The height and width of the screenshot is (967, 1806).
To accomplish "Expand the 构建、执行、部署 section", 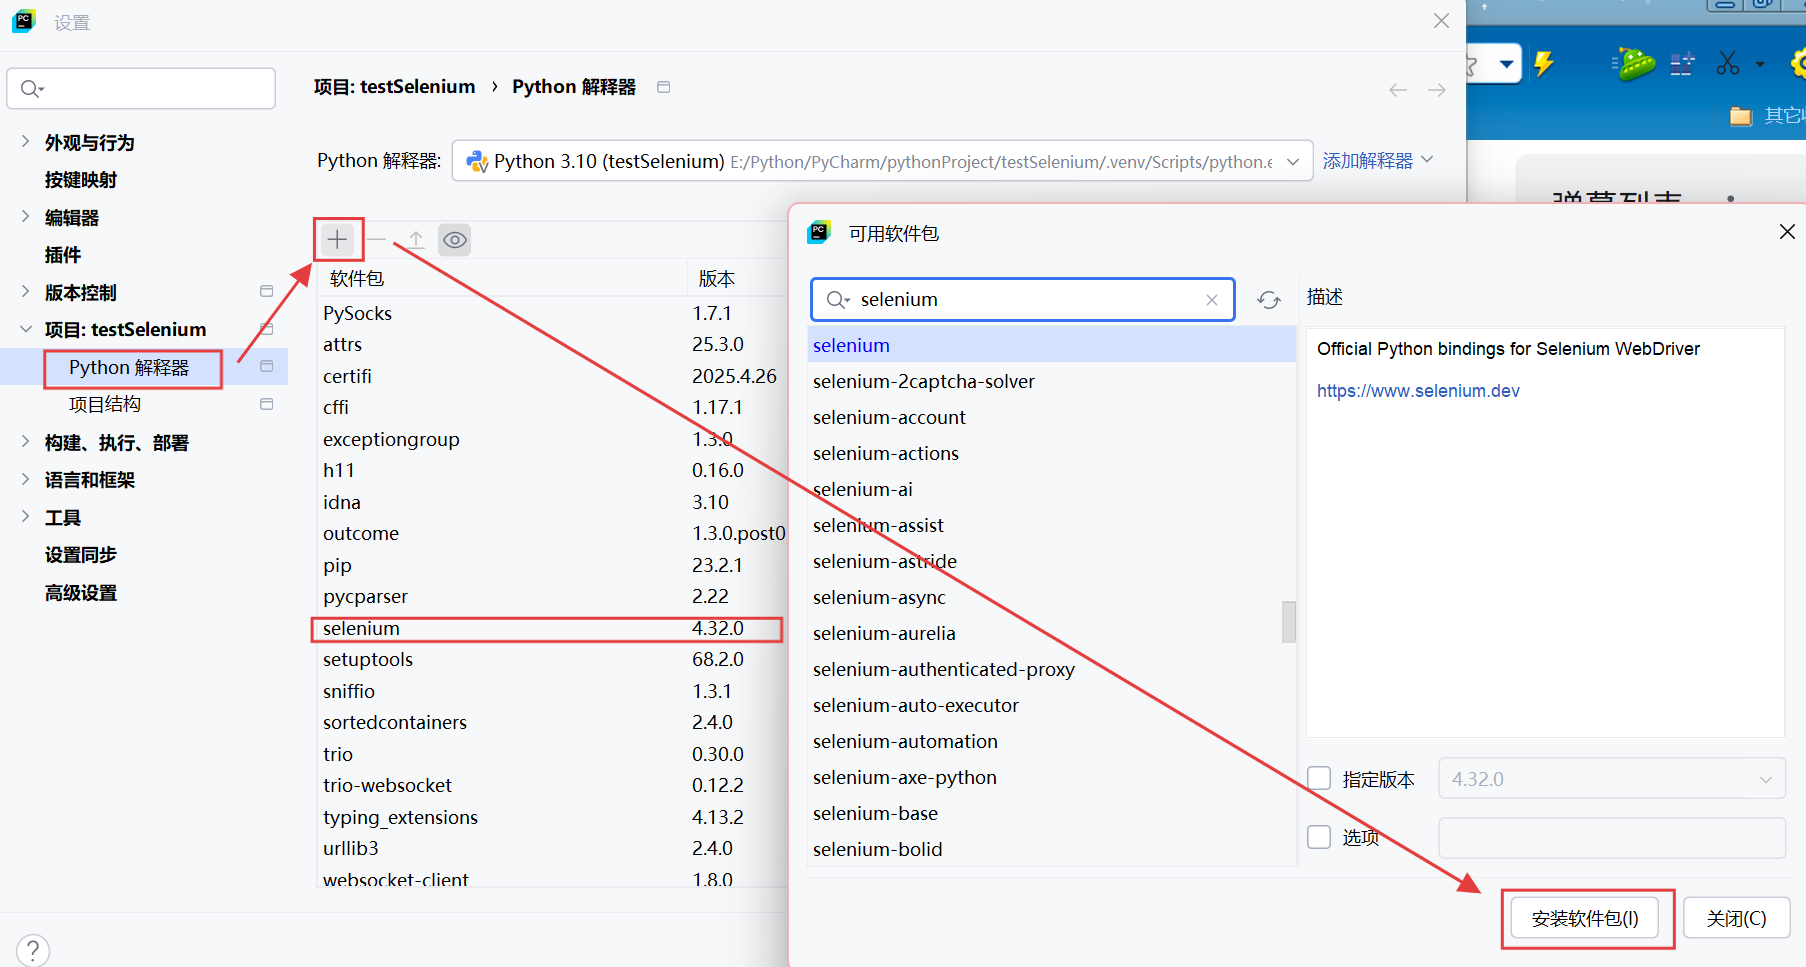I will click(25, 442).
